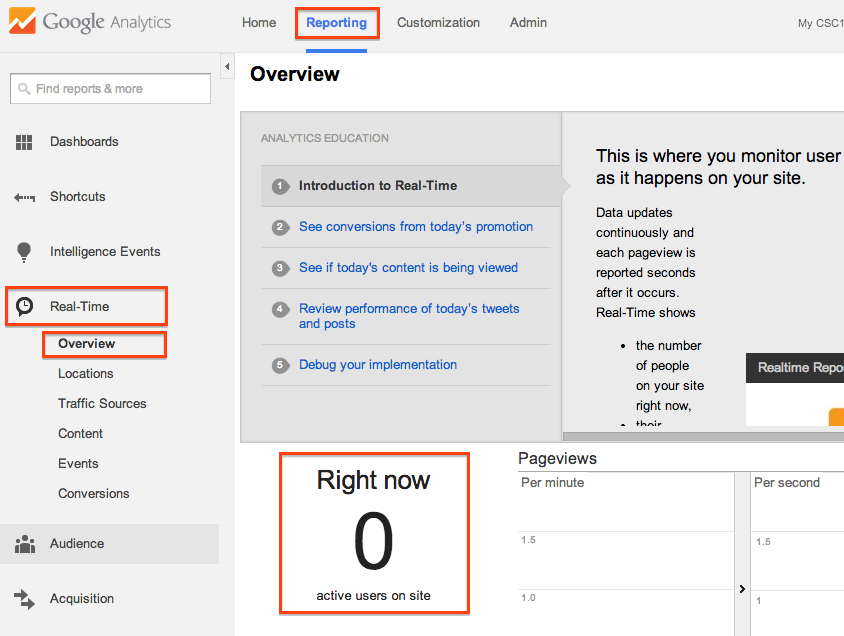Screen dimensions: 844x636
Task: Click the Real-Time clock icon
Action: 25,307
